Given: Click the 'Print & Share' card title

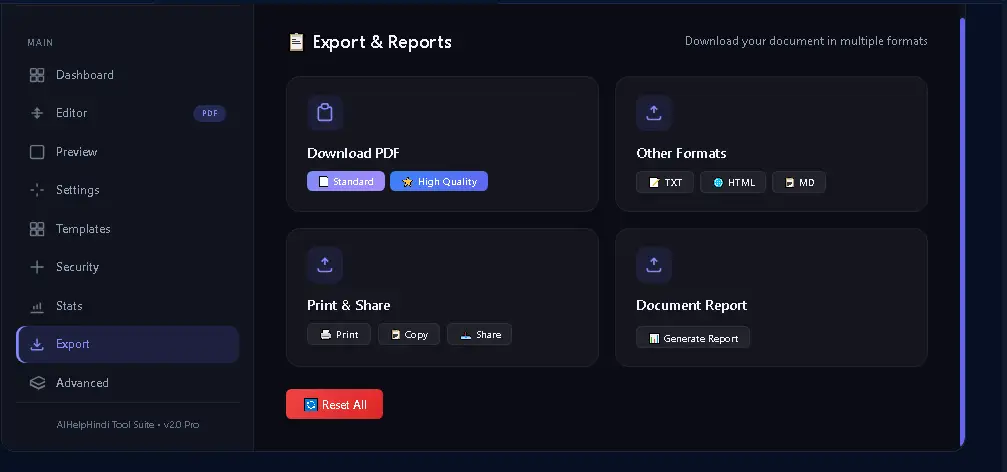Looking at the screenshot, I should click(x=349, y=305).
